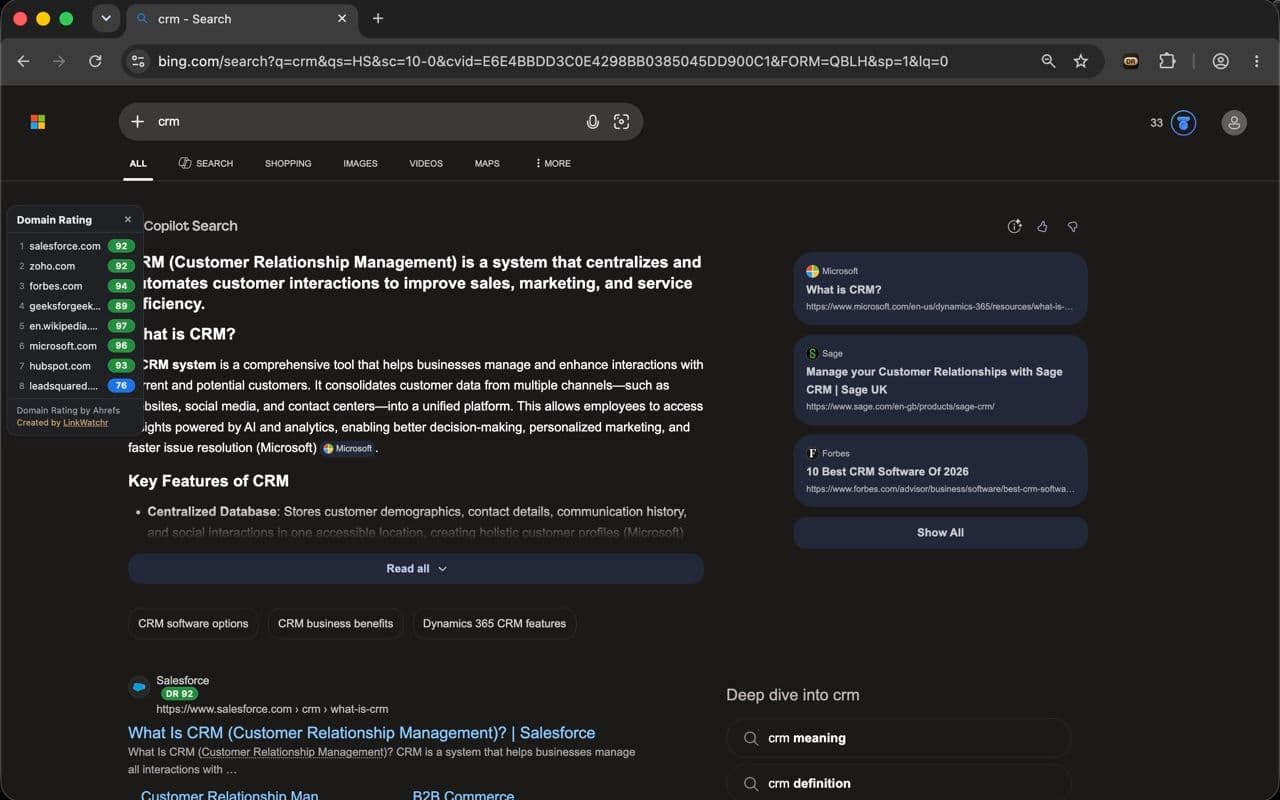This screenshot has height=800, width=1280.
Task: Click the Copilot Search info icon
Action: coord(1014,227)
